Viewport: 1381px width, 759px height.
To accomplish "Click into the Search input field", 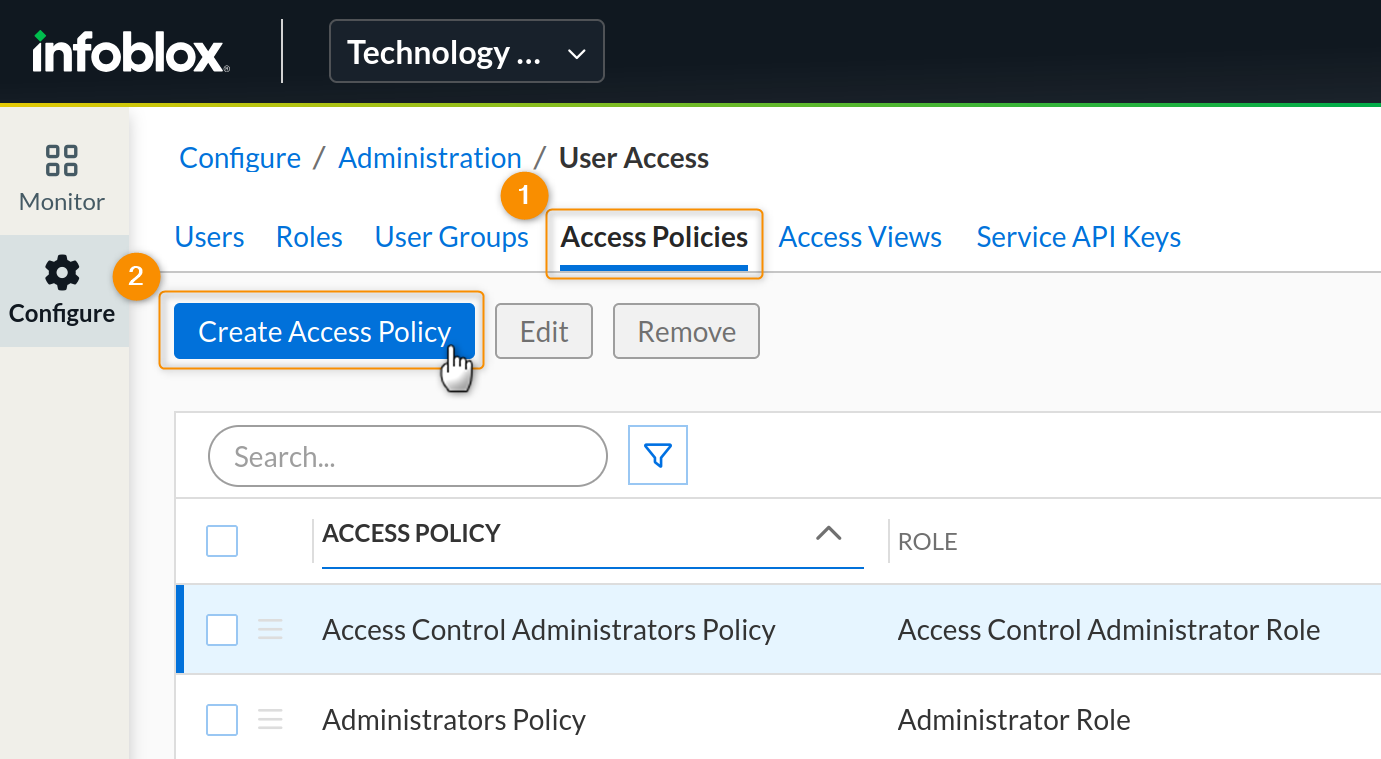I will [x=407, y=457].
